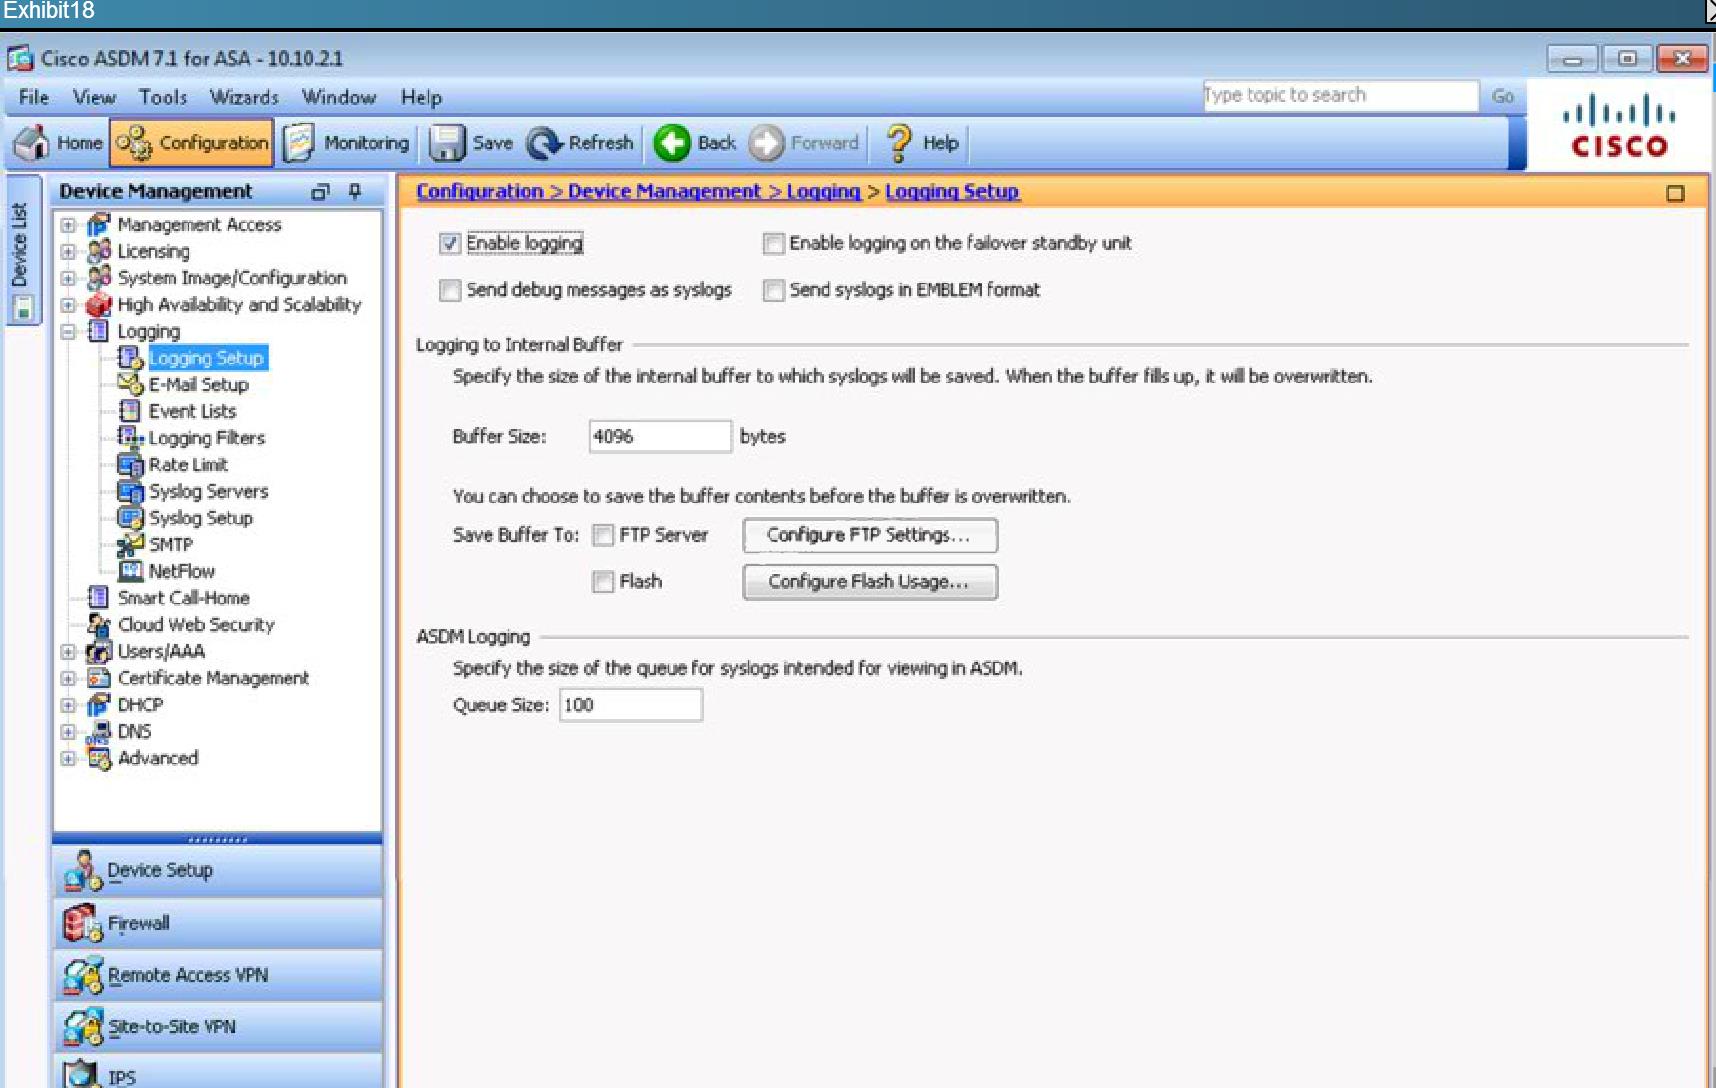The height and width of the screenshot is (1088, 1716).
Task: Enable logging on the failover standby unit
Action: [773, 243]
